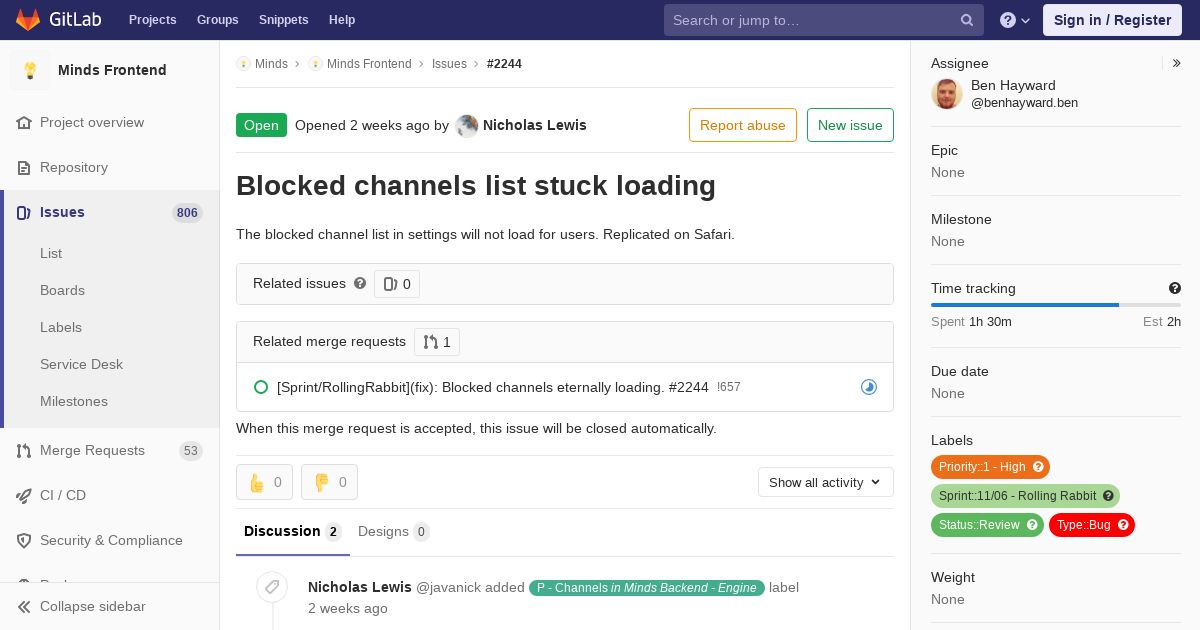Click the Status::Review green label

(x=987, y=525)
